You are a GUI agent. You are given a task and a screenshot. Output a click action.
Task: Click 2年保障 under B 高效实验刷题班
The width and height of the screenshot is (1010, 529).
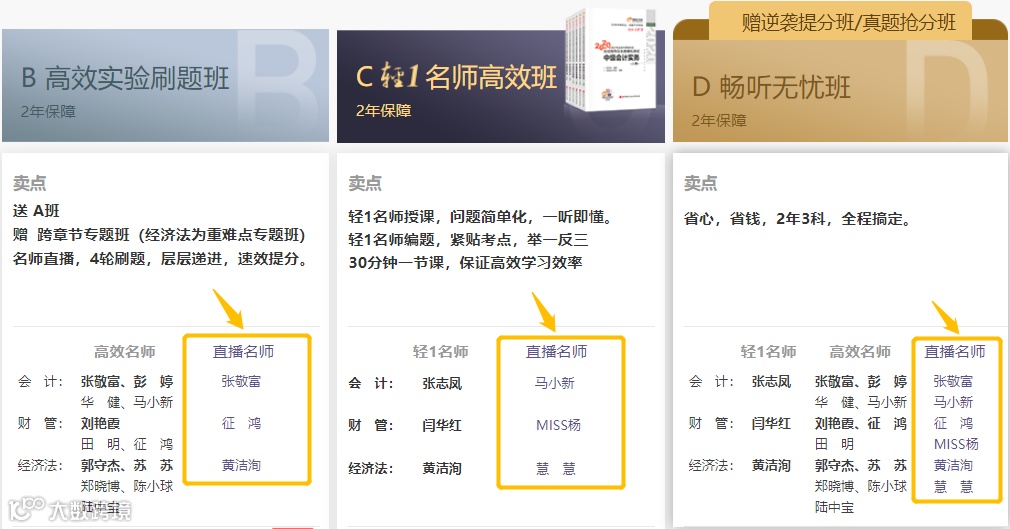coord(48,111)
